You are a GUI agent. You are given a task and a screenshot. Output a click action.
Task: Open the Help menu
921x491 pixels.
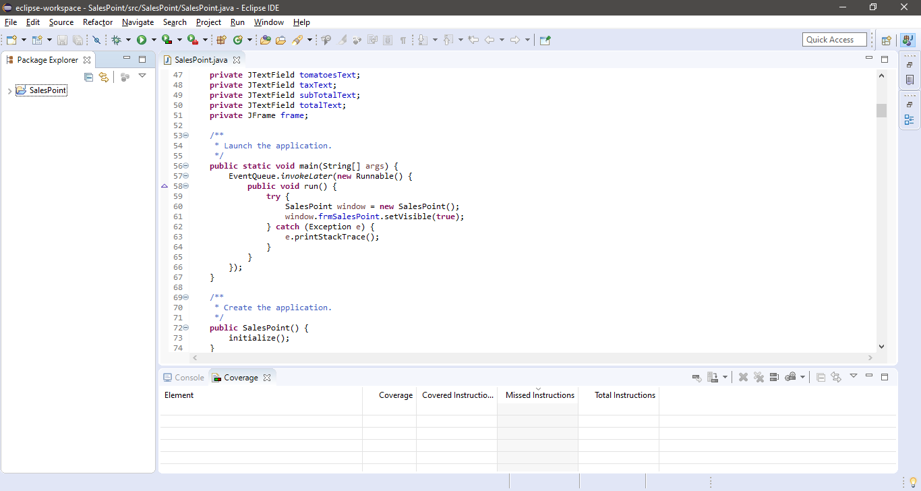click(301, 22)
